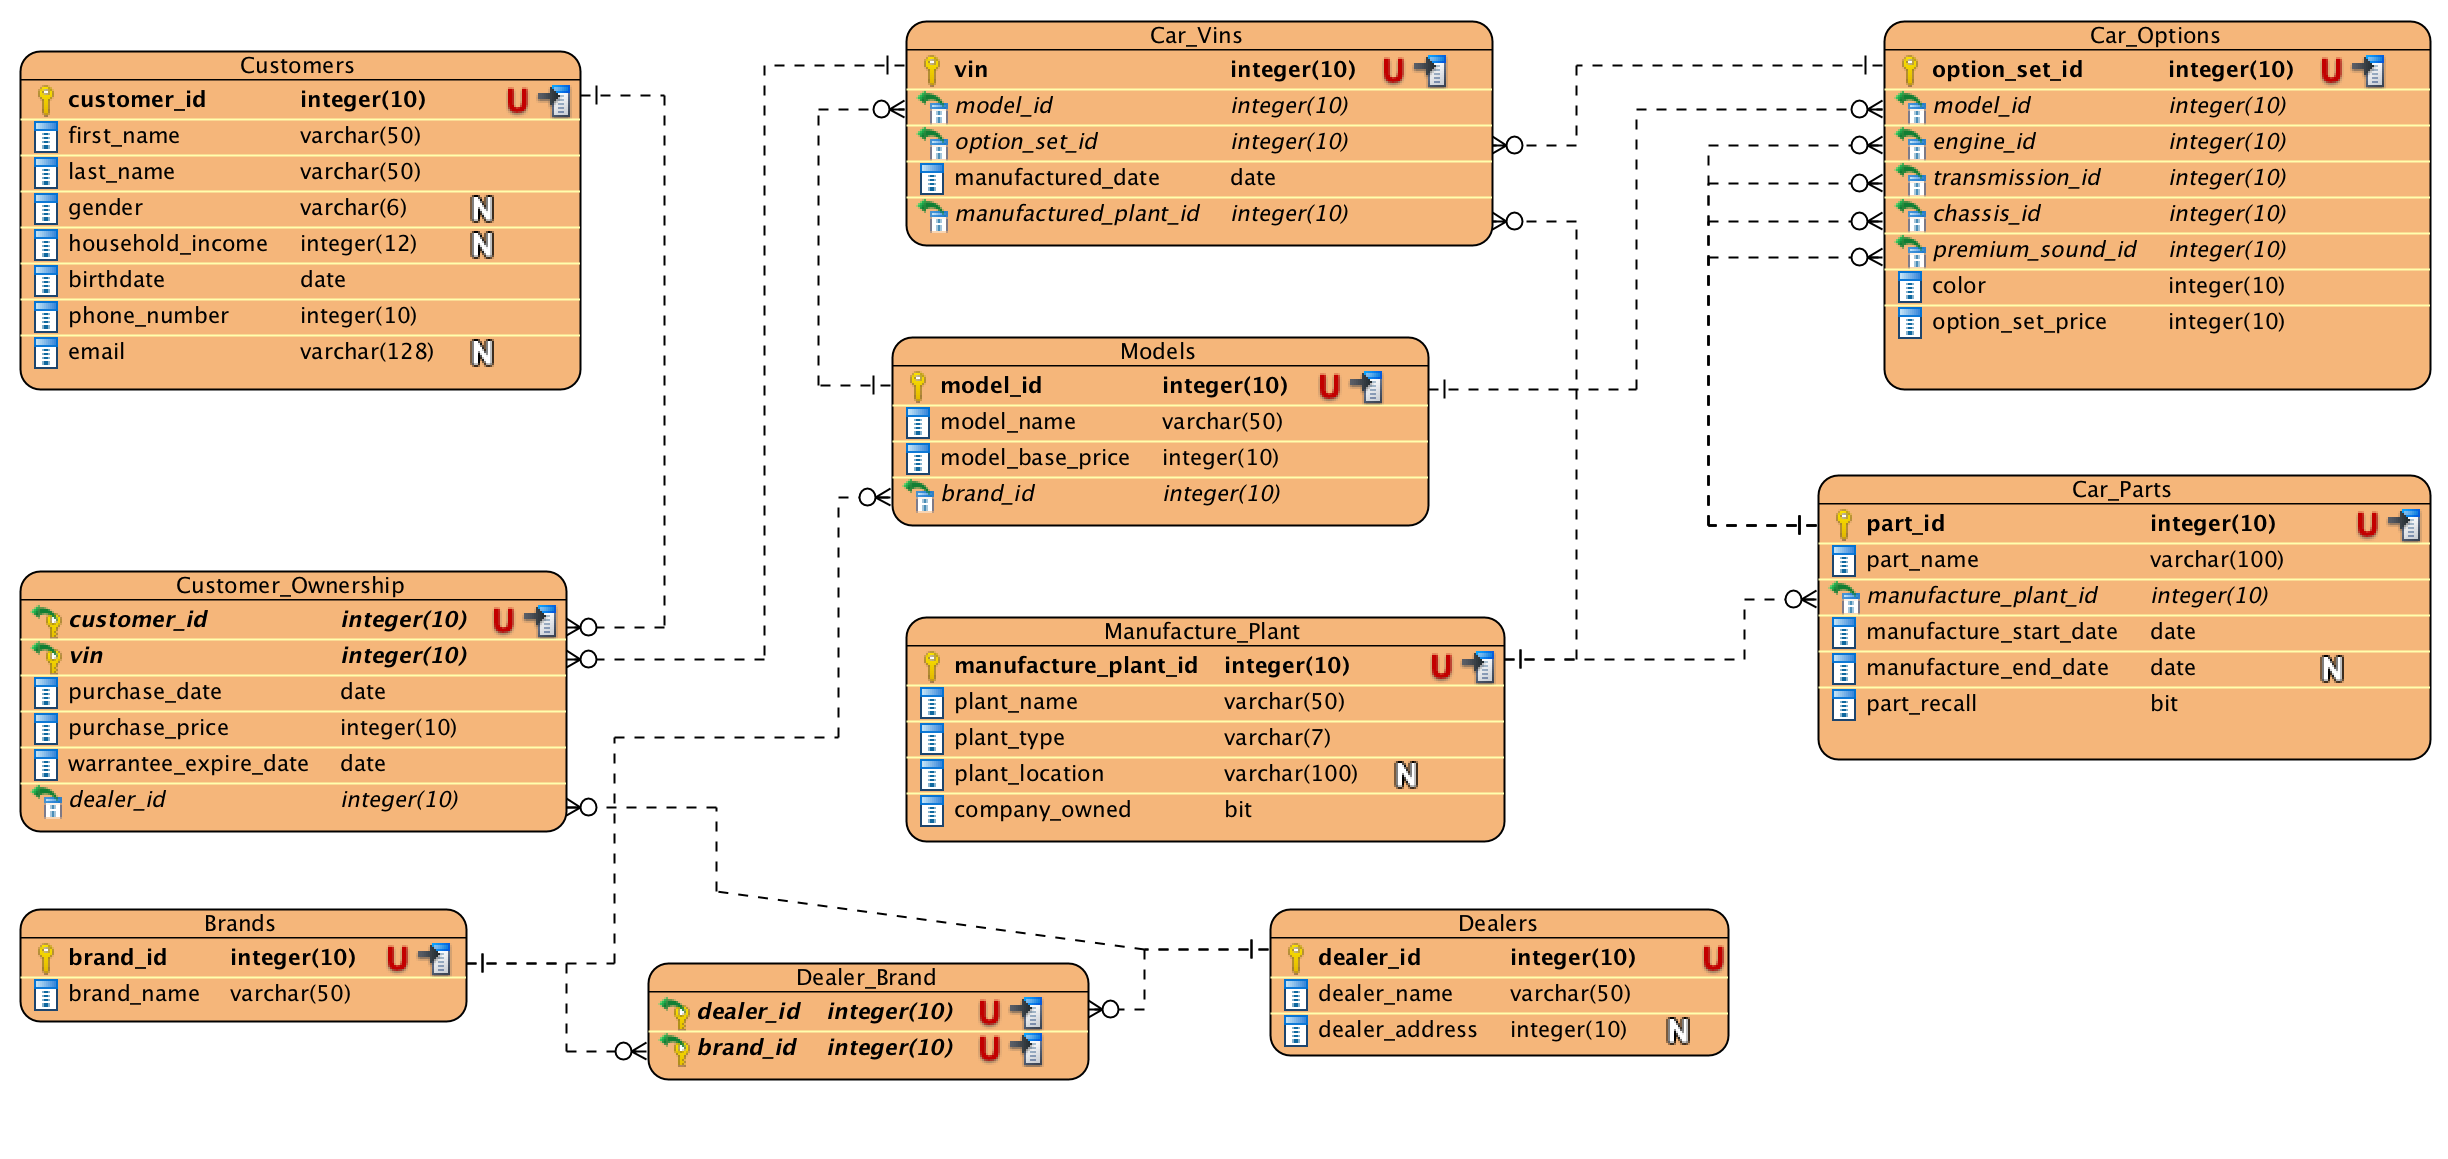Select the first_name column in Customers

pyautogui.click(x=300, y=136)
